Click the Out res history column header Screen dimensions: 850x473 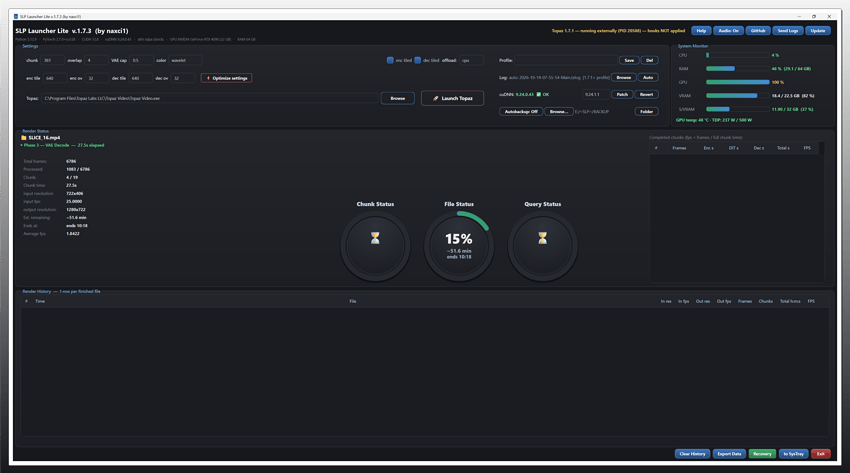click(x=703, y=301)
